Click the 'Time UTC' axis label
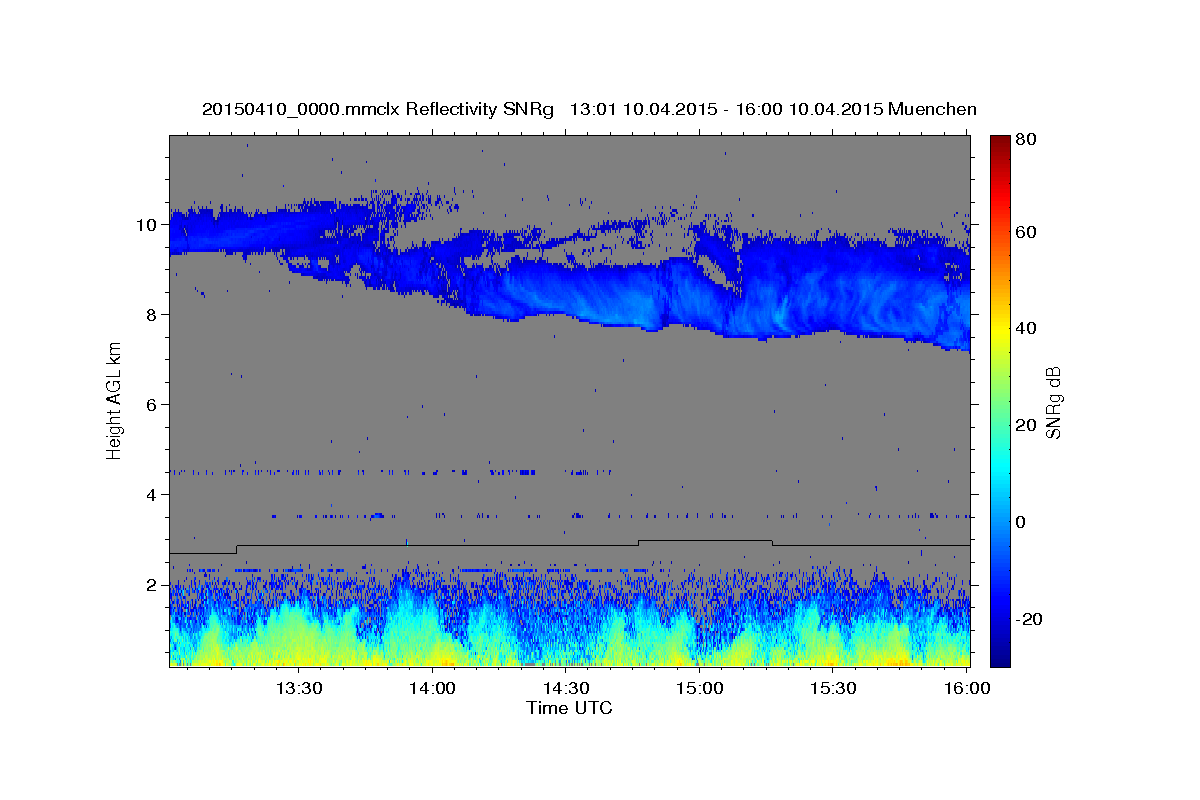The width and height of the screenshot is (1200, 800). [x=569, y=708]
